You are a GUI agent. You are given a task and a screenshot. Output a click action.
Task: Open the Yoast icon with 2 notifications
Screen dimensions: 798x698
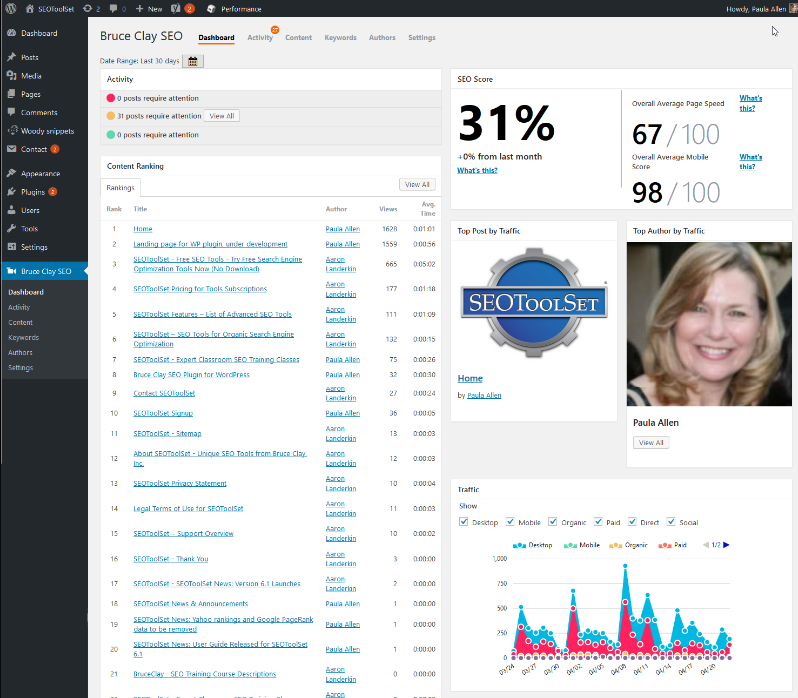[176, 9]
